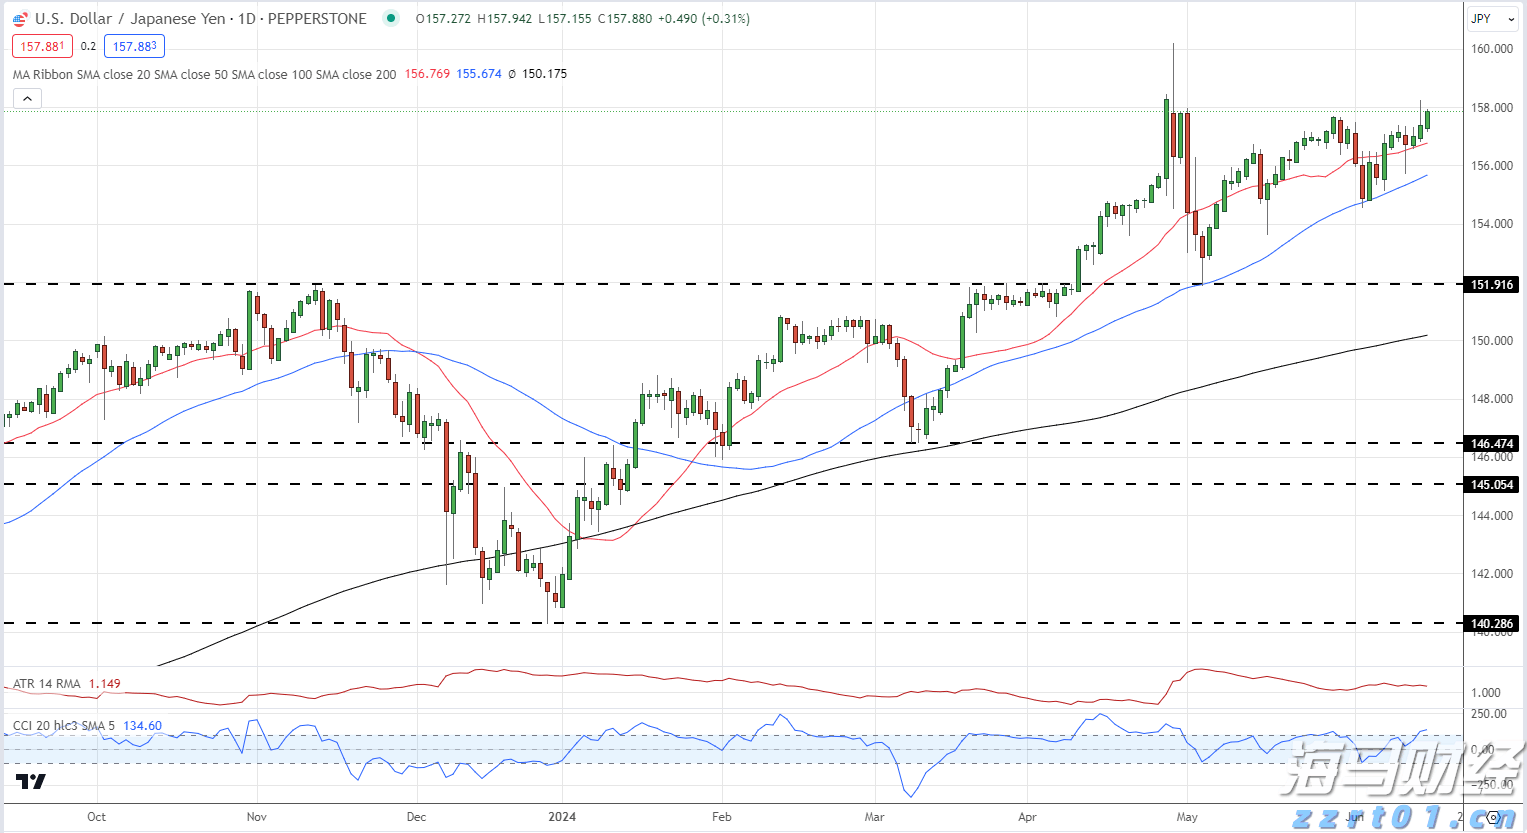Click the 250.00 CCI axis label
Viewport: 1527px width, 833px height.
point(1489,714)
